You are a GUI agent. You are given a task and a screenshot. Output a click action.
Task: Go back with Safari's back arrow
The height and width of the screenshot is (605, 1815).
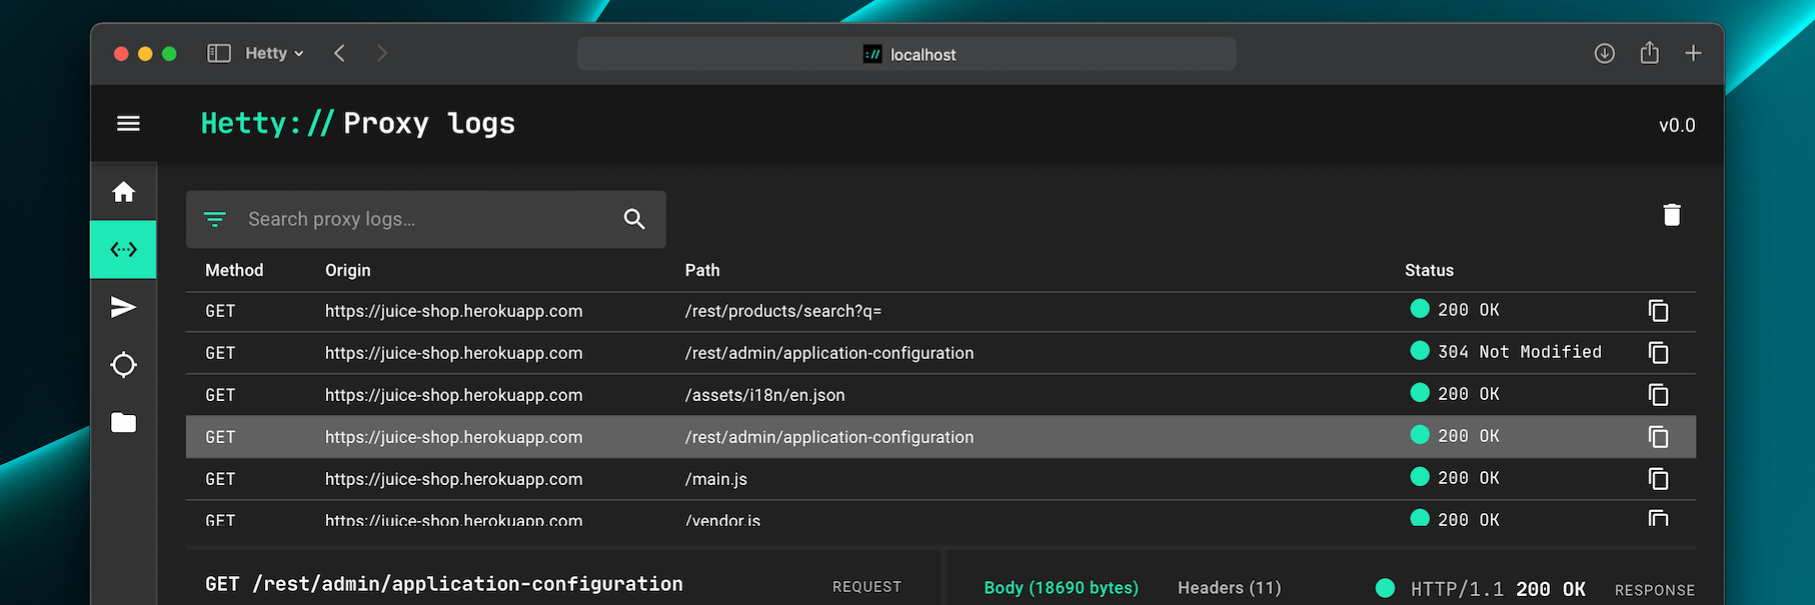[x=340, y=53]
